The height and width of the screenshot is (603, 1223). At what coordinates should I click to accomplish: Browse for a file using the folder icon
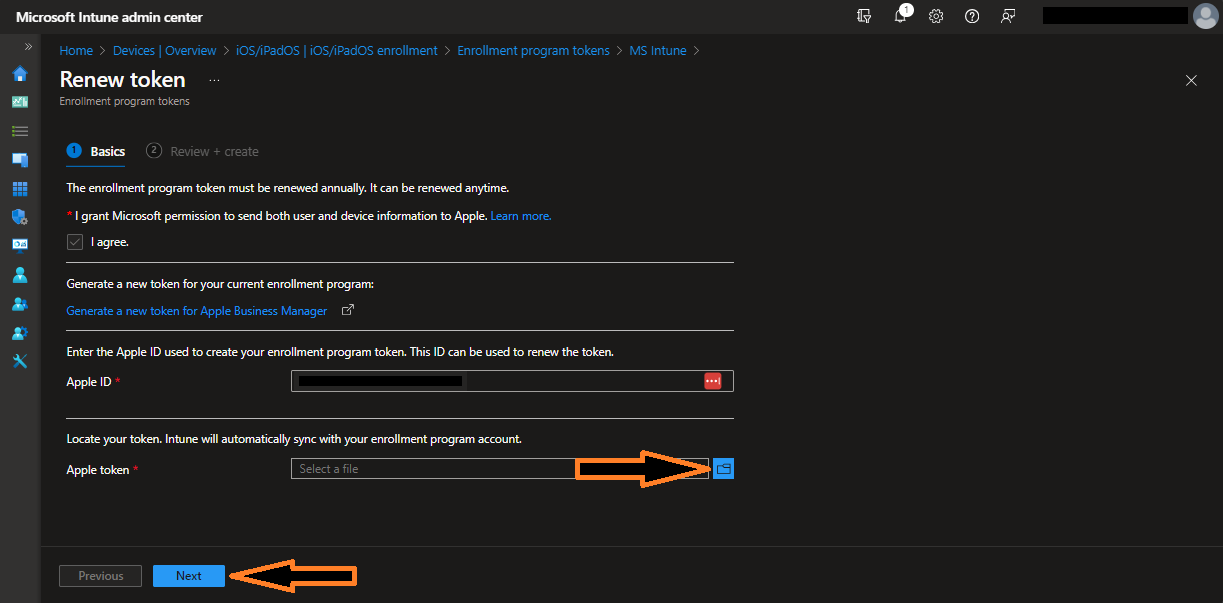click(723, 468)
